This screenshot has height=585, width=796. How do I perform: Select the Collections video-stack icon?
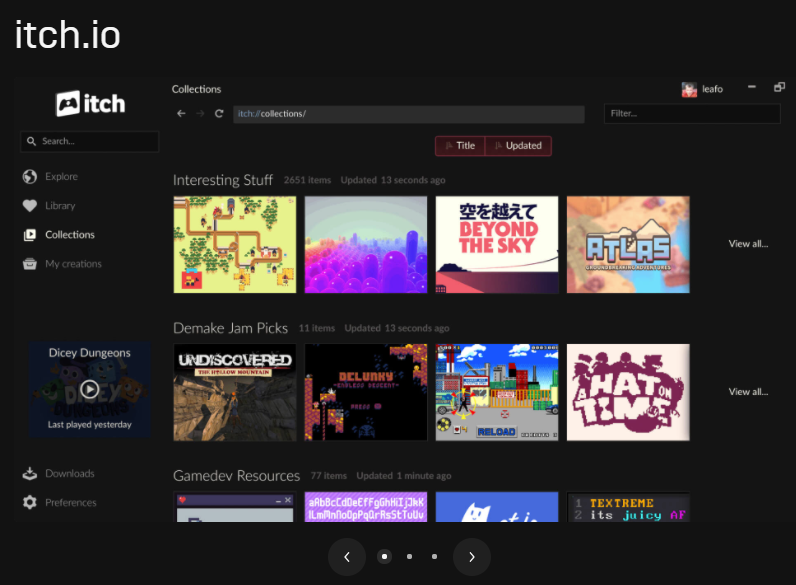point(30,235)
